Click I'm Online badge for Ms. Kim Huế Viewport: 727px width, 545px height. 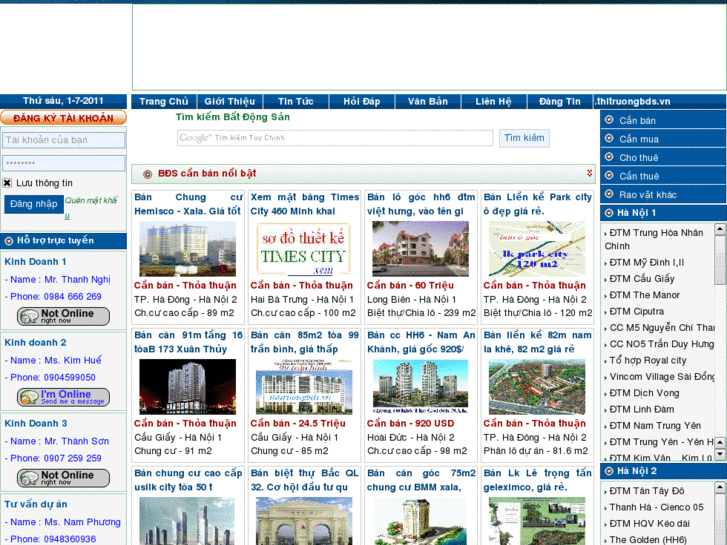pyautogui.click(x=64, y=397)
